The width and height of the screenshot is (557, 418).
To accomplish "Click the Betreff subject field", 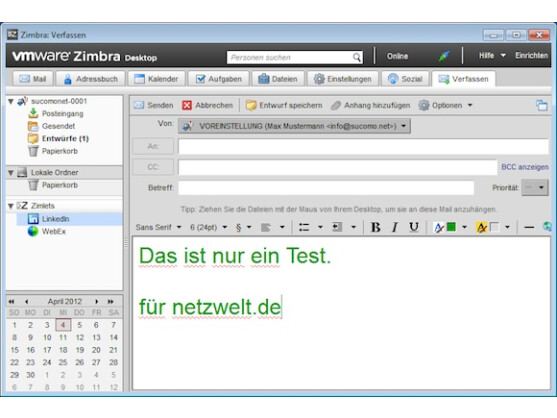I will 326,188.
